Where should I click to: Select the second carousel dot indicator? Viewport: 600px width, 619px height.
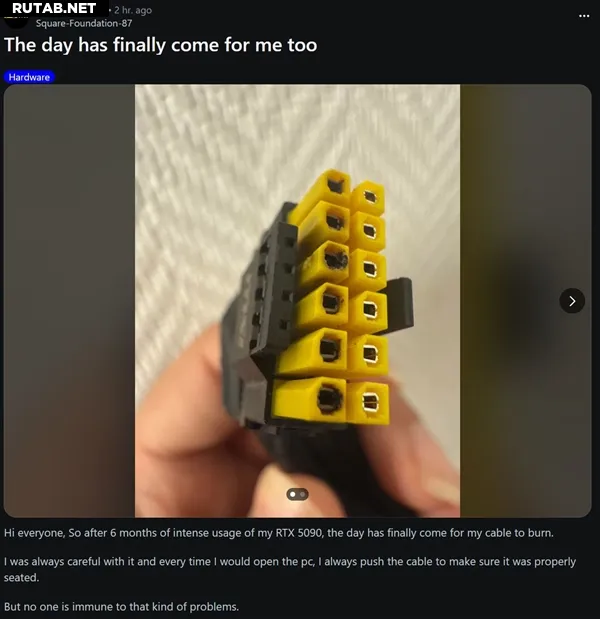pyautogui.click(x=302, y=494)
